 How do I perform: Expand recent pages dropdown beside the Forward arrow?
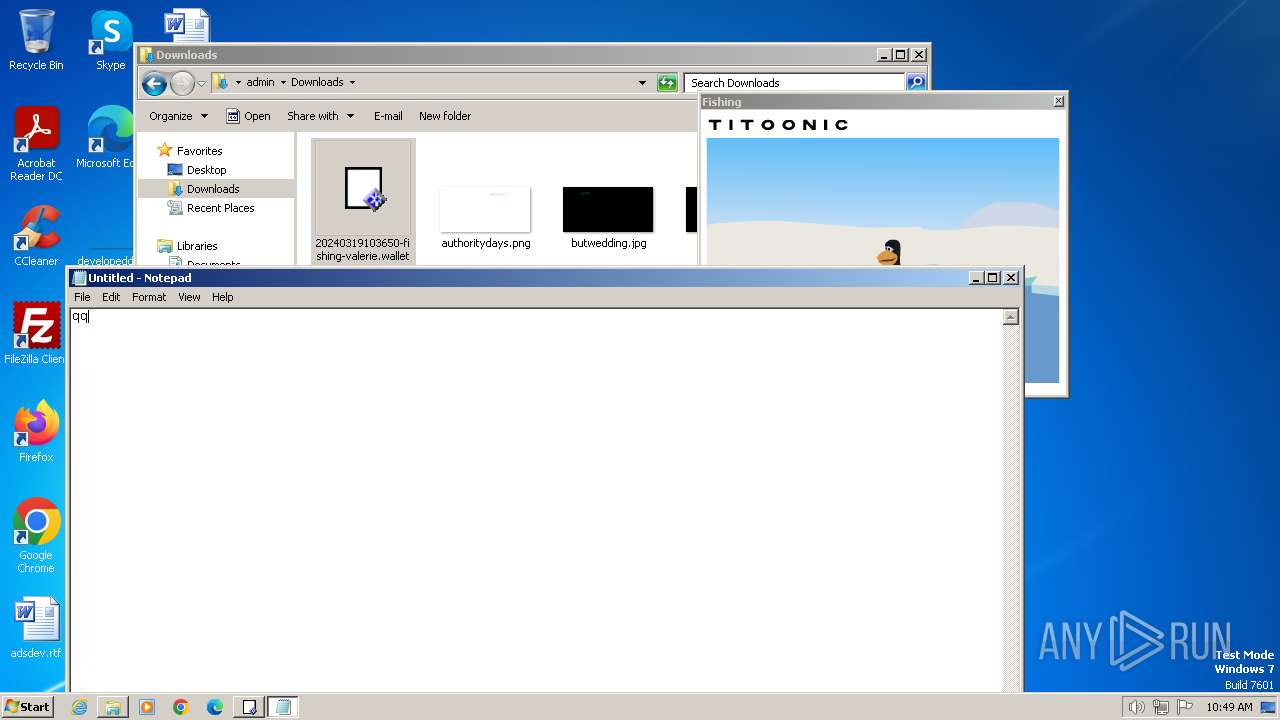[201, 83]
